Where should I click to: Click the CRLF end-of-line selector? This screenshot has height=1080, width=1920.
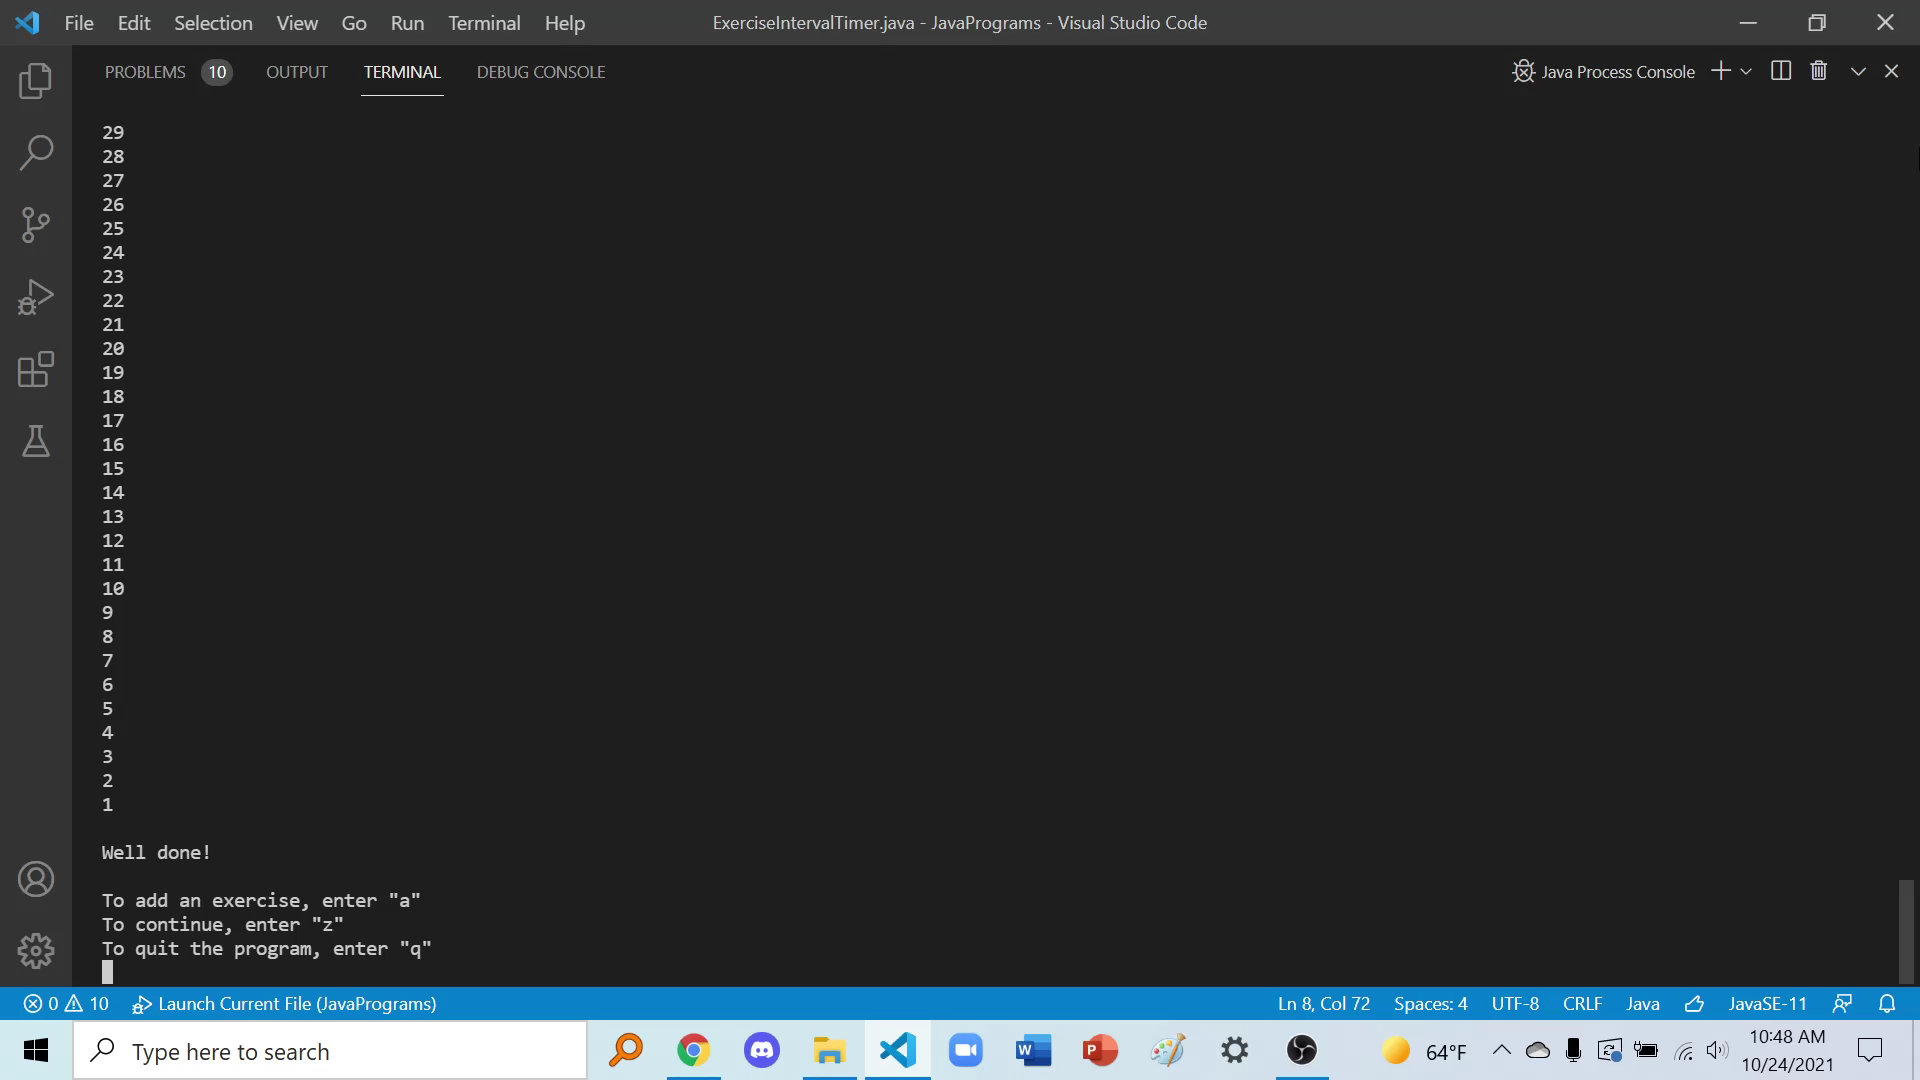tap(1582, 1003)
